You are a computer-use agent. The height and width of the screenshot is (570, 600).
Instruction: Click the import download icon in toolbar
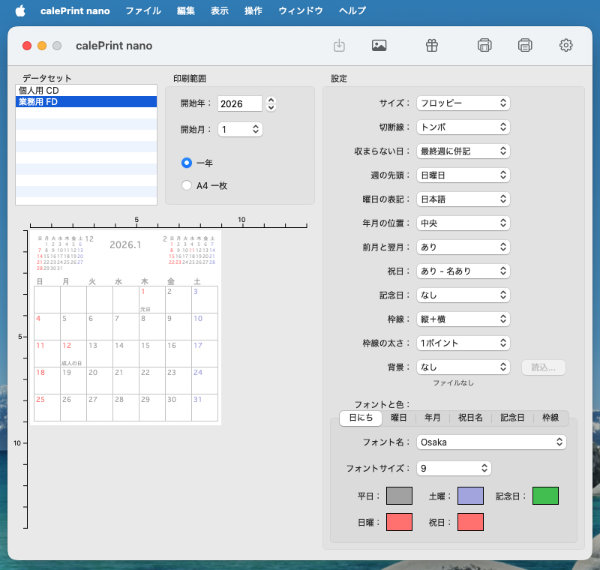pyautogui.click(x=339, y=45)
